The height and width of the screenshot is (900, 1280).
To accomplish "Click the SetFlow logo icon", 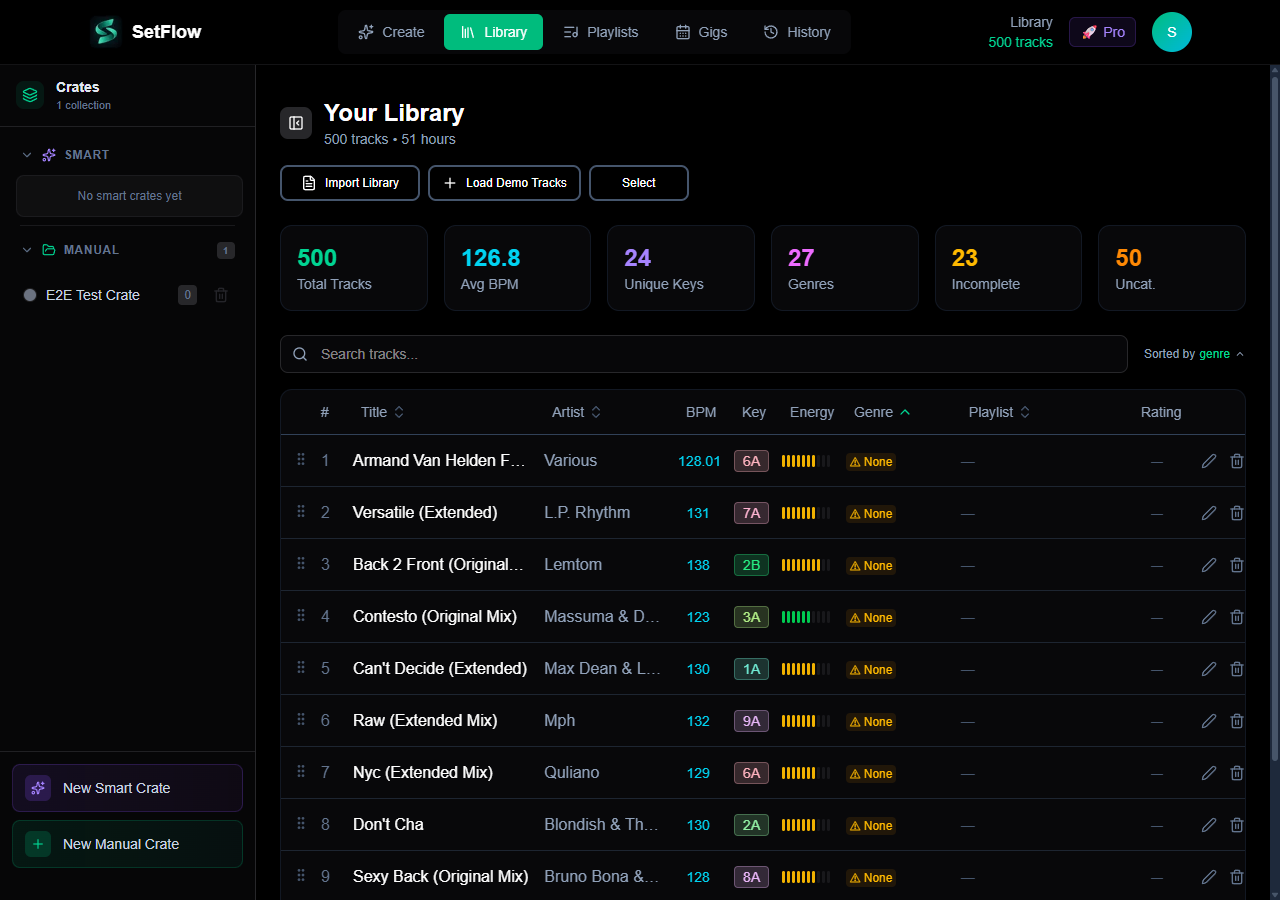I will point(104,31).
